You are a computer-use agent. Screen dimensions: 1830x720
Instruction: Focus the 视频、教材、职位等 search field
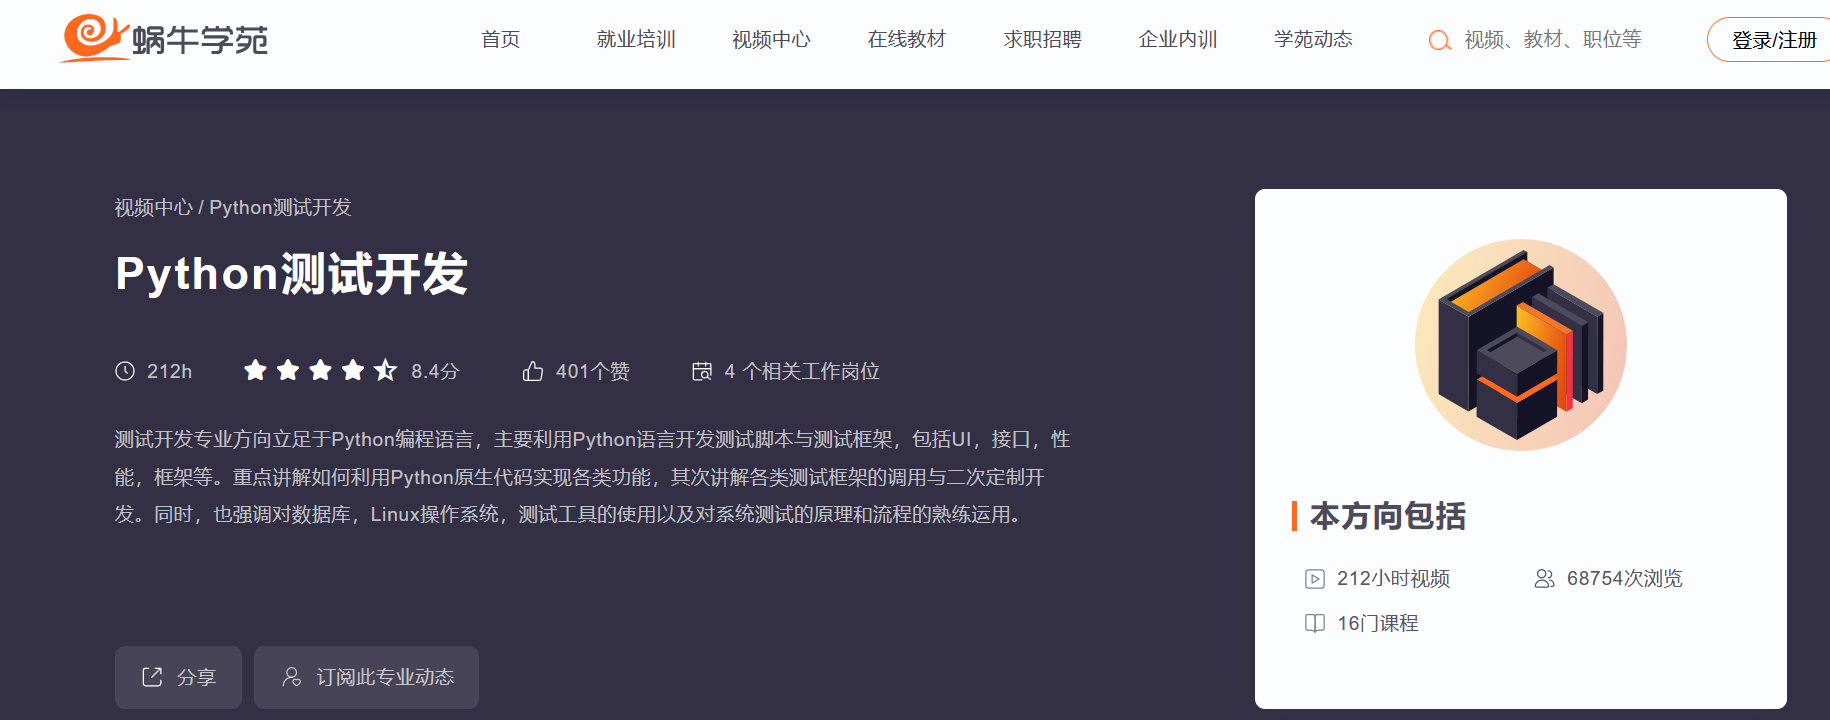pos(1553,40)
